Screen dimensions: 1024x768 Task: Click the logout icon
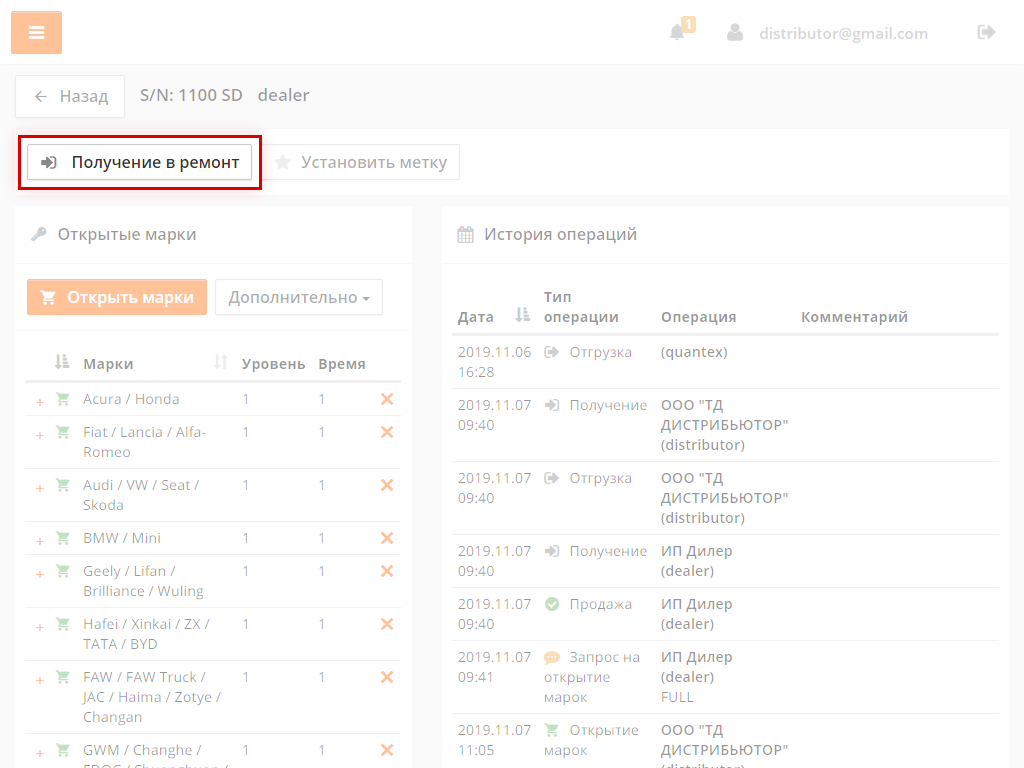click(986, 32)
